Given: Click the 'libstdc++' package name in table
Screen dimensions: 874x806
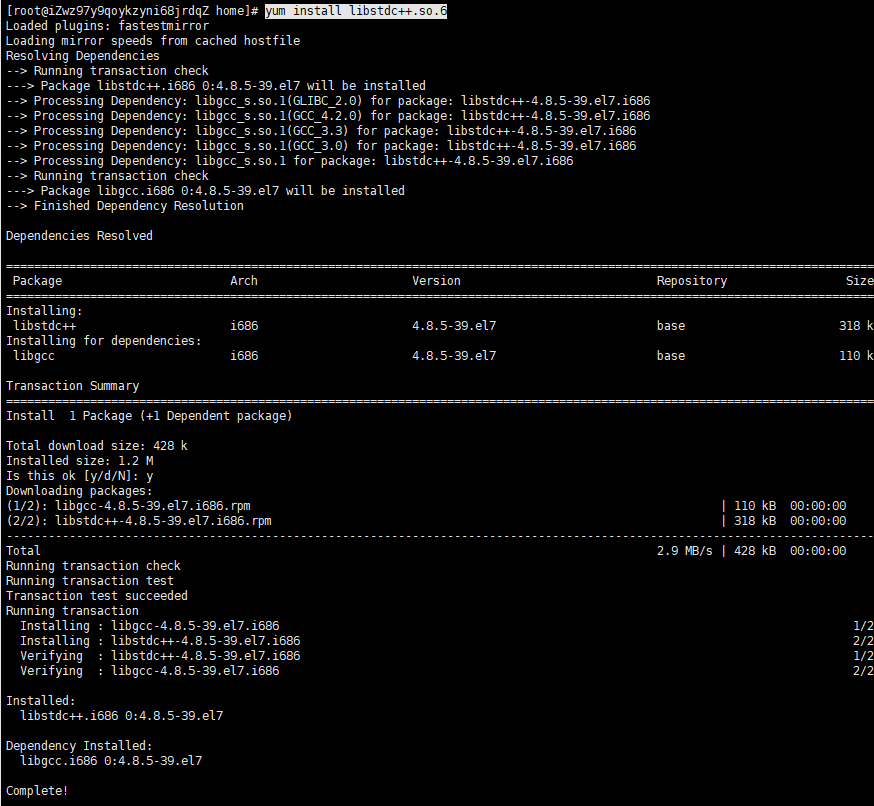Looking at the screenshot, I should (45, 326).
